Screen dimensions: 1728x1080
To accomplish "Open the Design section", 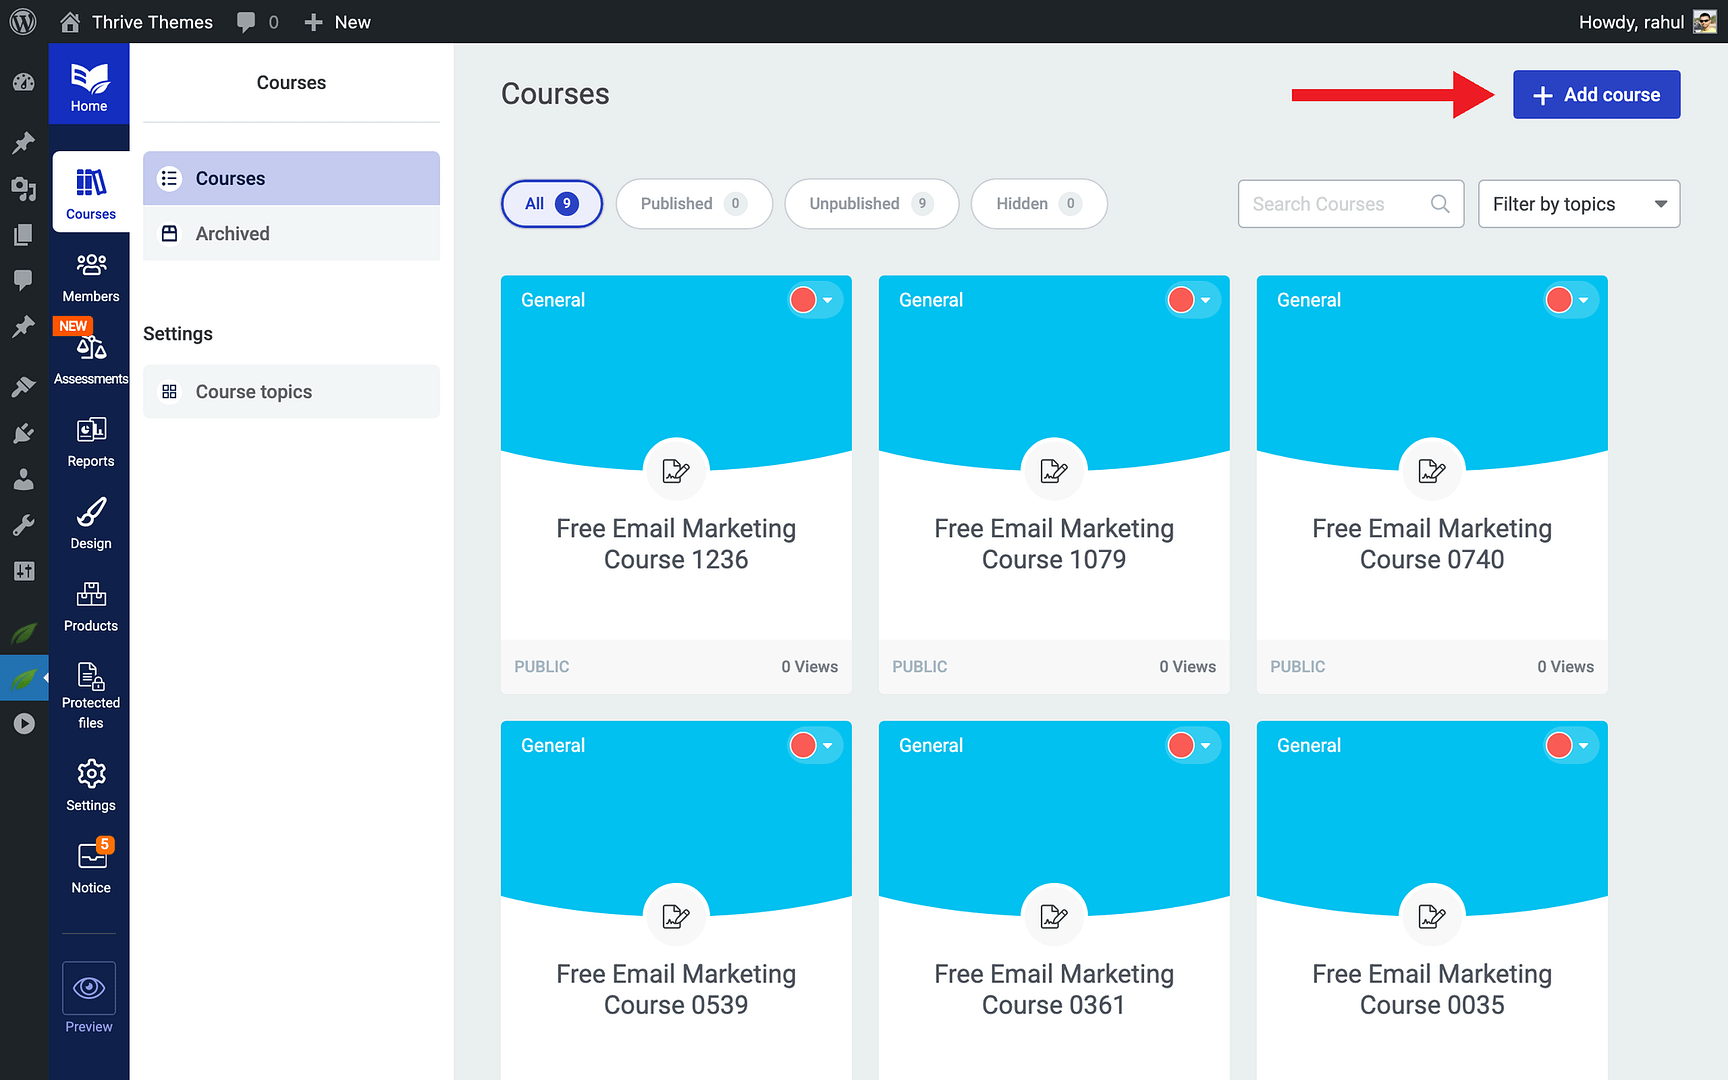I will pyautogui.click(x=90, y=522).
